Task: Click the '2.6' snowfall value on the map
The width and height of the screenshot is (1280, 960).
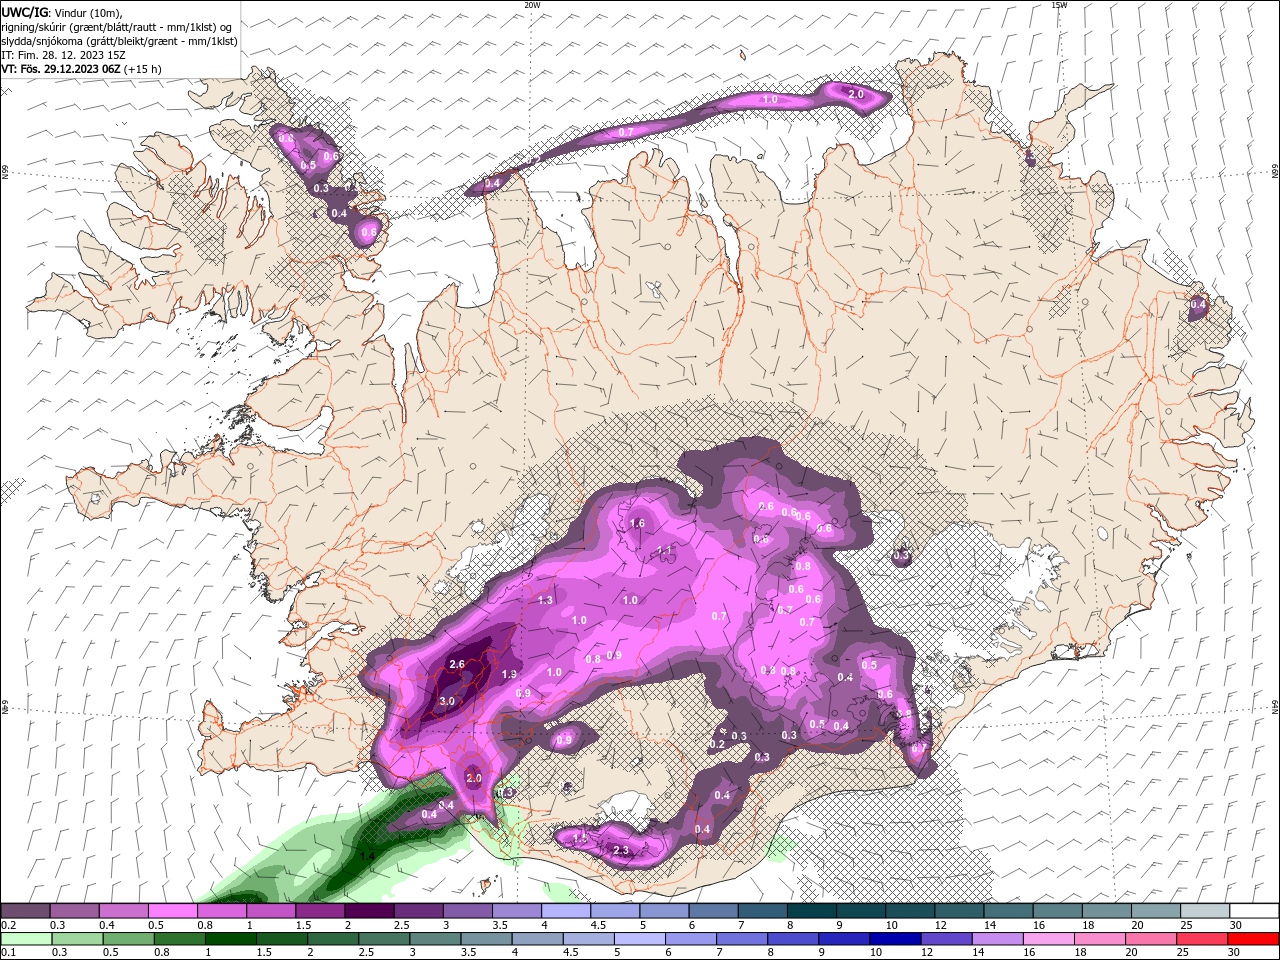Action: pos(458,664)
